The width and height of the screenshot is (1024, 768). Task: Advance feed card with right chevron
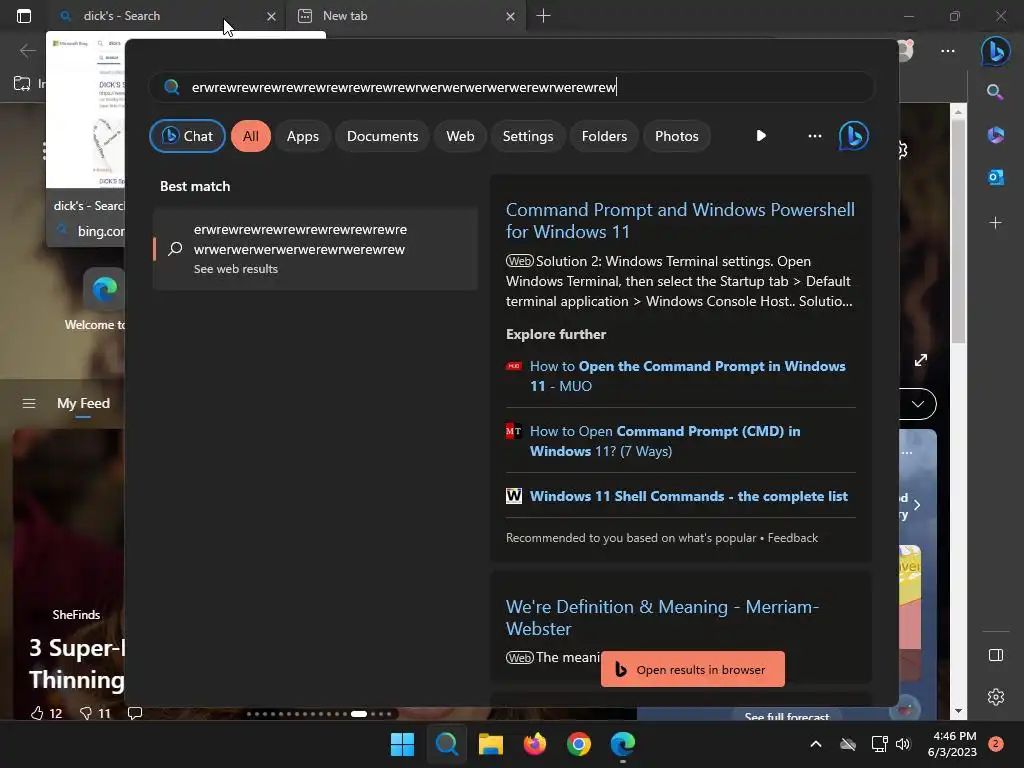point(918,505)
